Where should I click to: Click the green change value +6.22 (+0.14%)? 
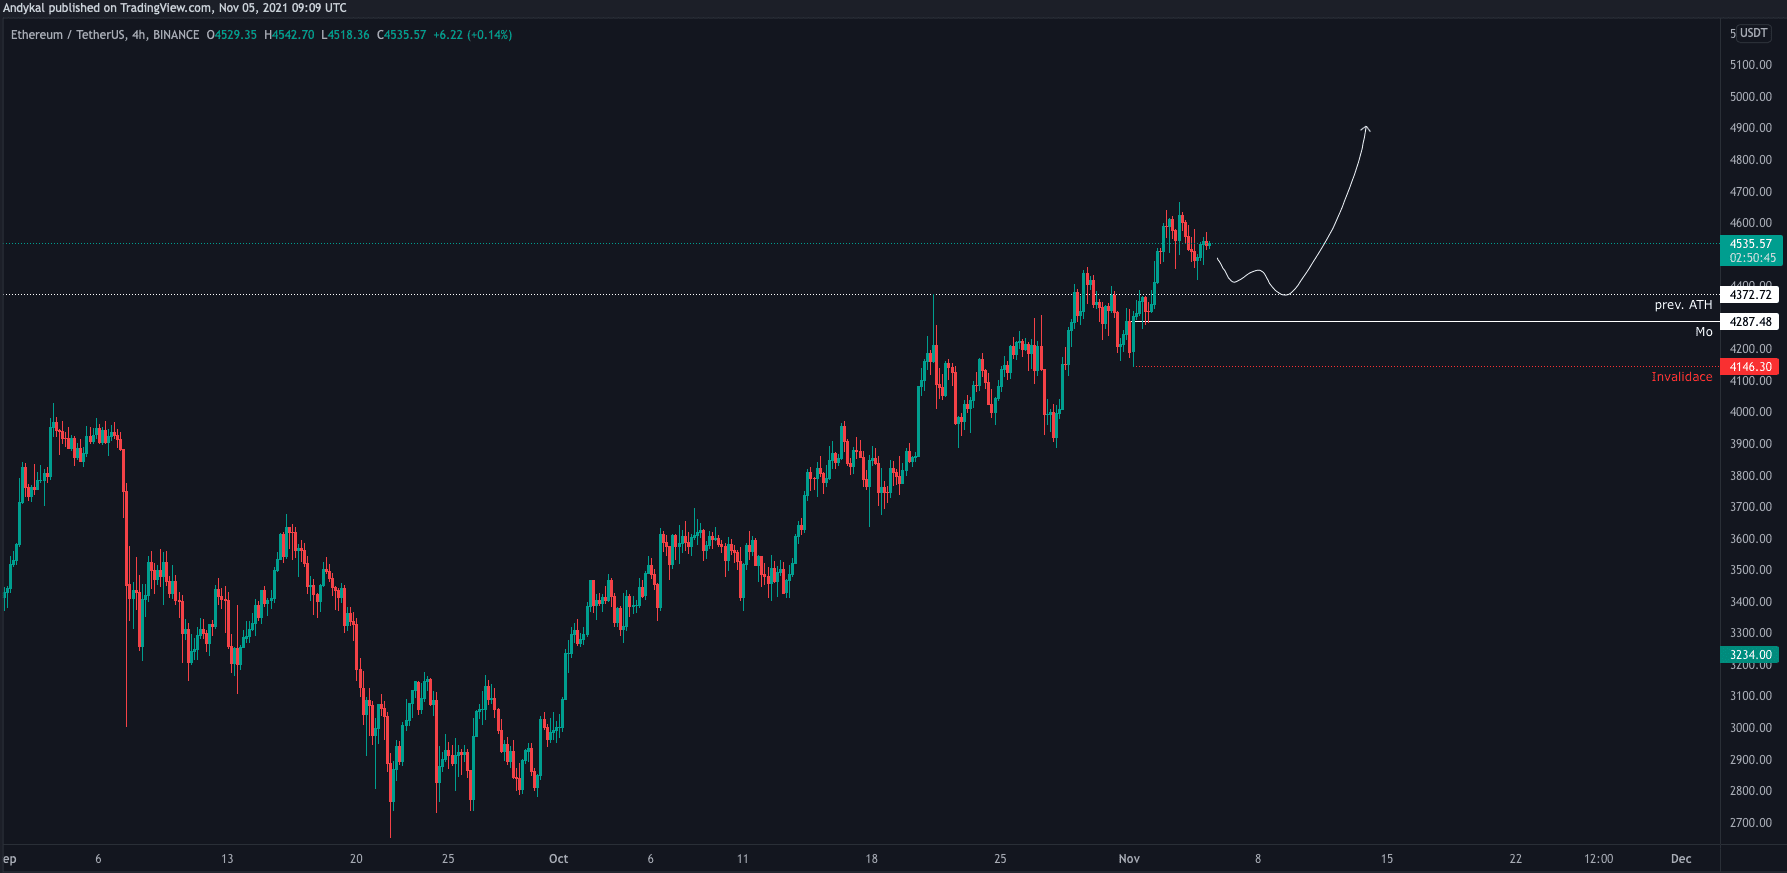[x=472, y=35]
